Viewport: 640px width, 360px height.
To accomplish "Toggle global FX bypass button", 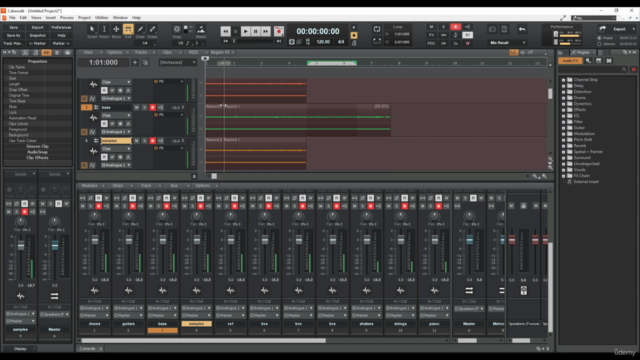I will point(431,35).
